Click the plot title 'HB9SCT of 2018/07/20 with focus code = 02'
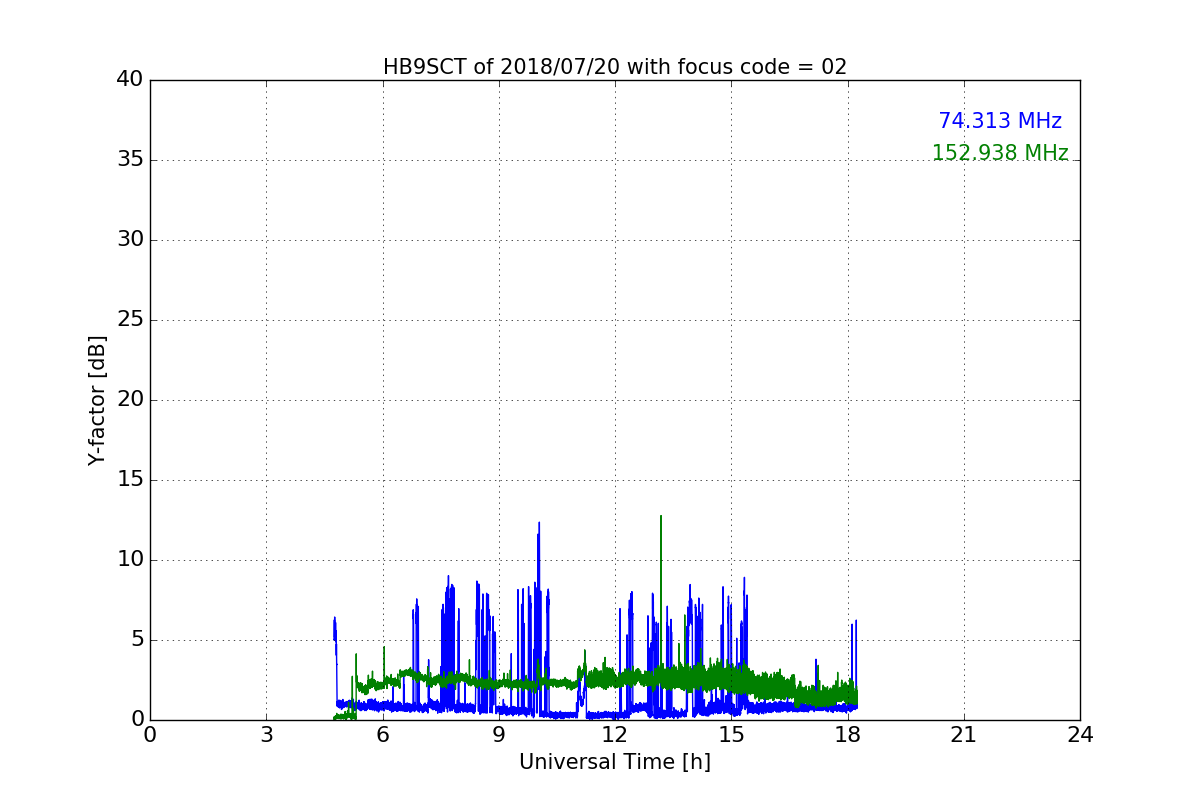This screenshot has height=800, width=1200. [x=615, y=67]
